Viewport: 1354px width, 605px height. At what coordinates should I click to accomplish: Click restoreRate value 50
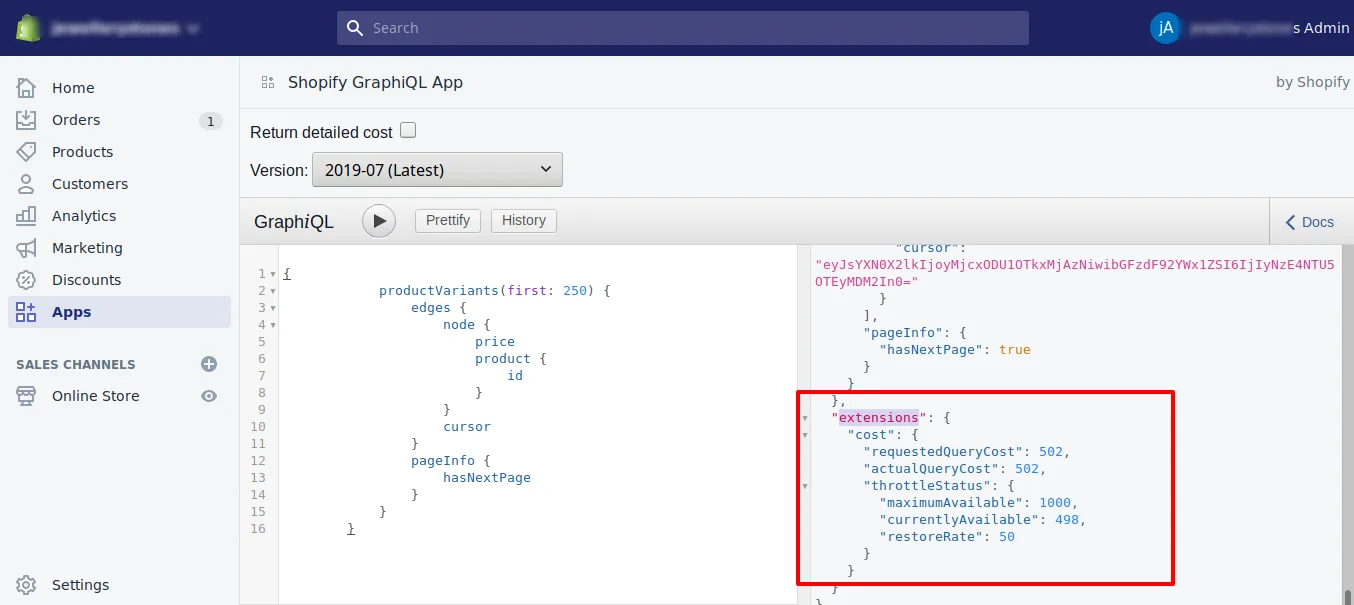(1007, 537)
